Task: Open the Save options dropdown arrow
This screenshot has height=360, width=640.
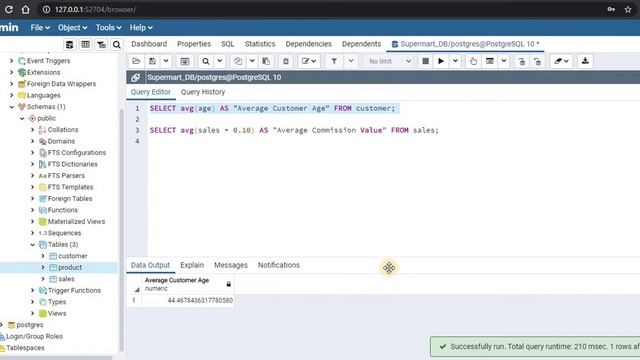Action: pos(166,61)
